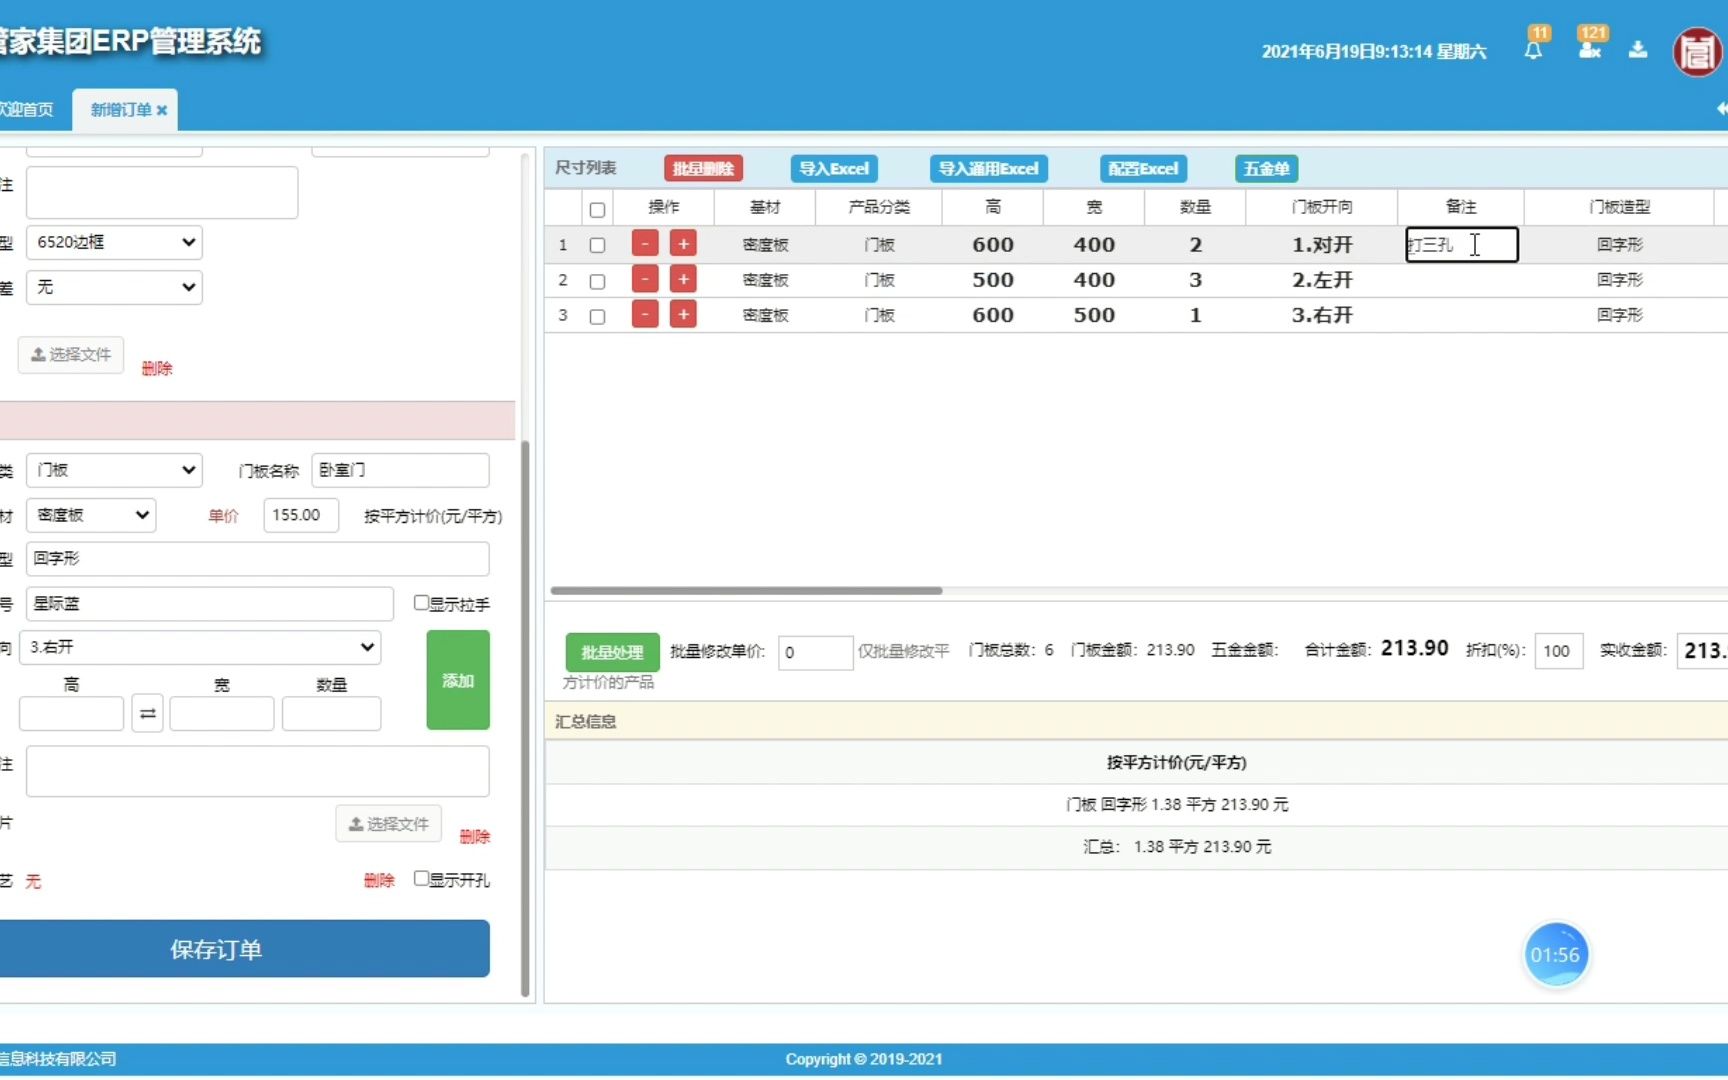Click the 门板造型 column header

[x=1620, y=207]
